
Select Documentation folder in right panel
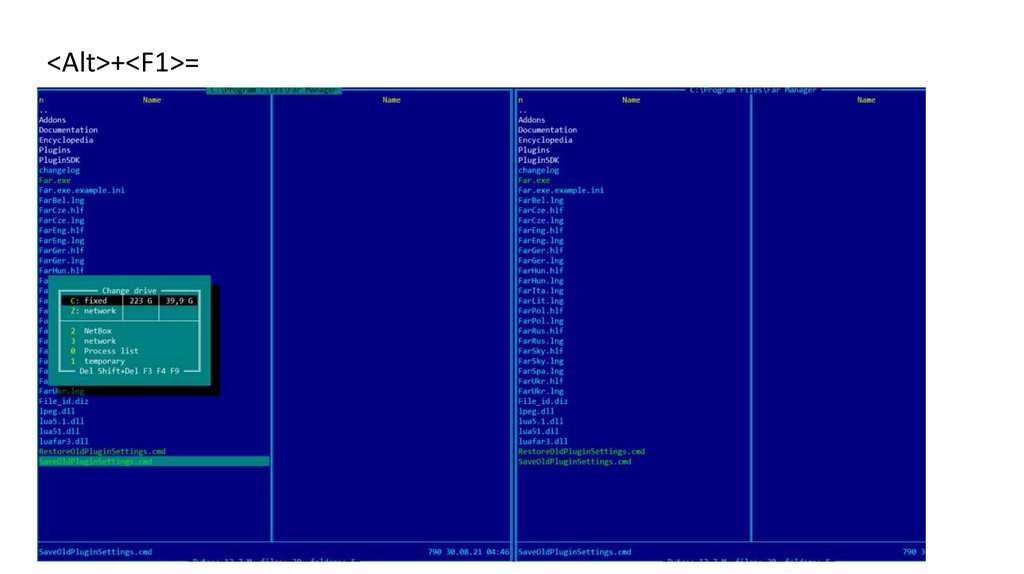click(x=547, y=130)
